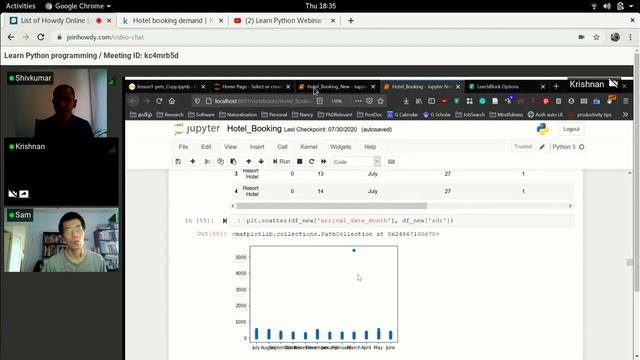The width and height of the screenshot is (640, 360).
Task: Open Activities overview
Action: (x=20, y=6)
